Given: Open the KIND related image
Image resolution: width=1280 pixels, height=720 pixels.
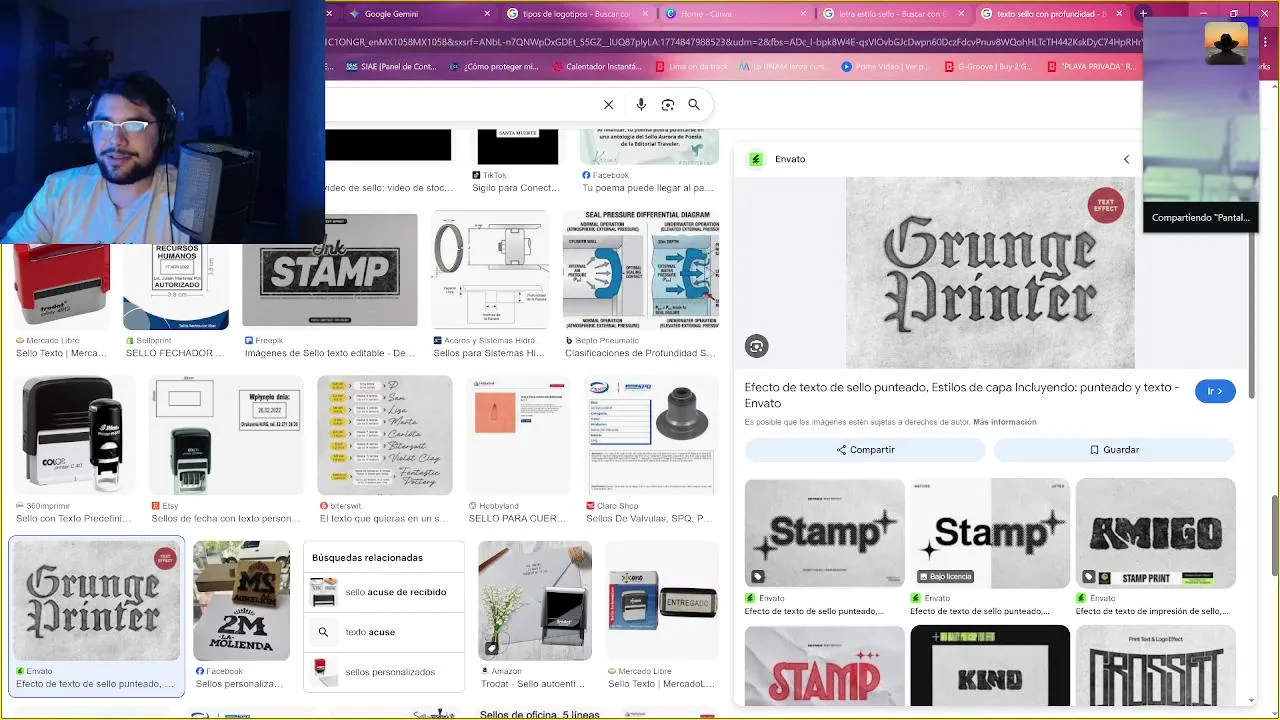Looking at the screenshot, I should pyautogui.click(x=990, y=665).
